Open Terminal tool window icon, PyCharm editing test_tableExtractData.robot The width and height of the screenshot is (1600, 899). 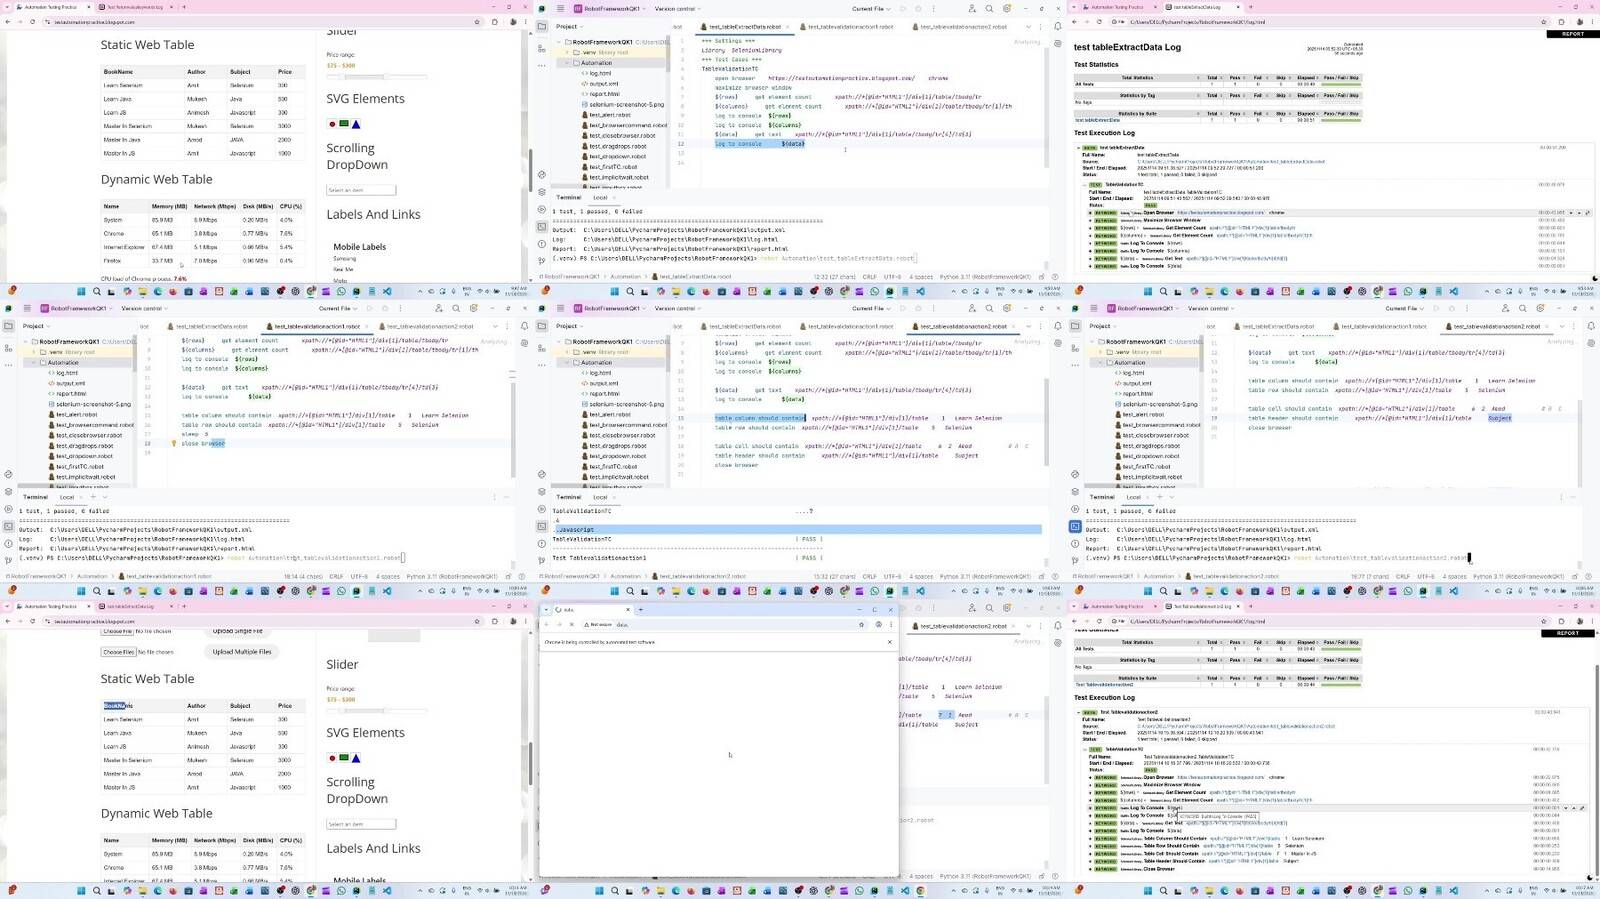click(x=542, y=225)
